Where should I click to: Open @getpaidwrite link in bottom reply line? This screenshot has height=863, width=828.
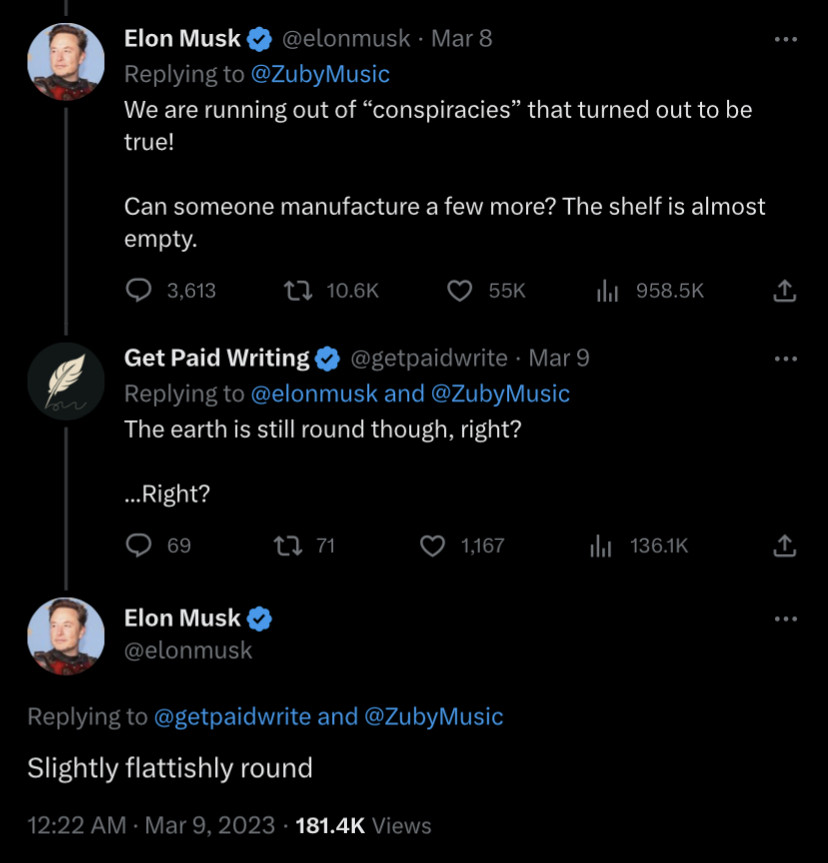click(232, 716)
